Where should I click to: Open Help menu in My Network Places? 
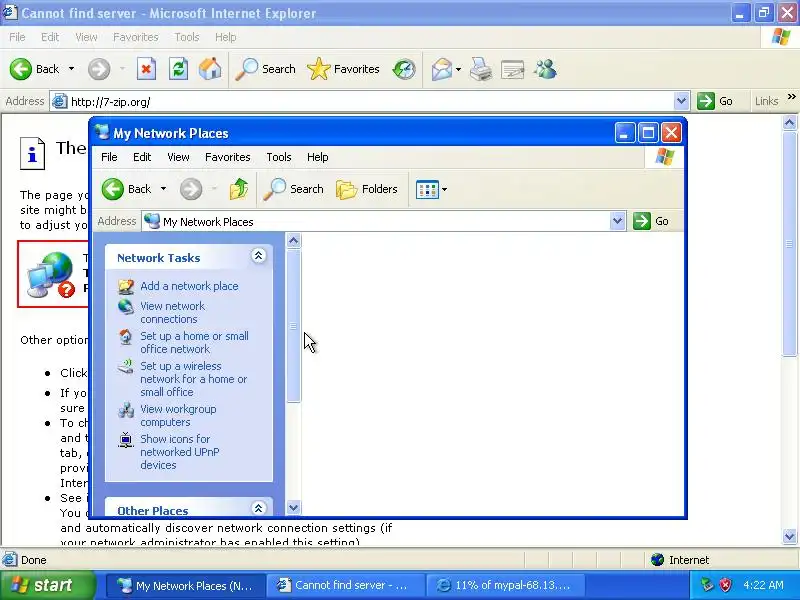click(317, 157)
